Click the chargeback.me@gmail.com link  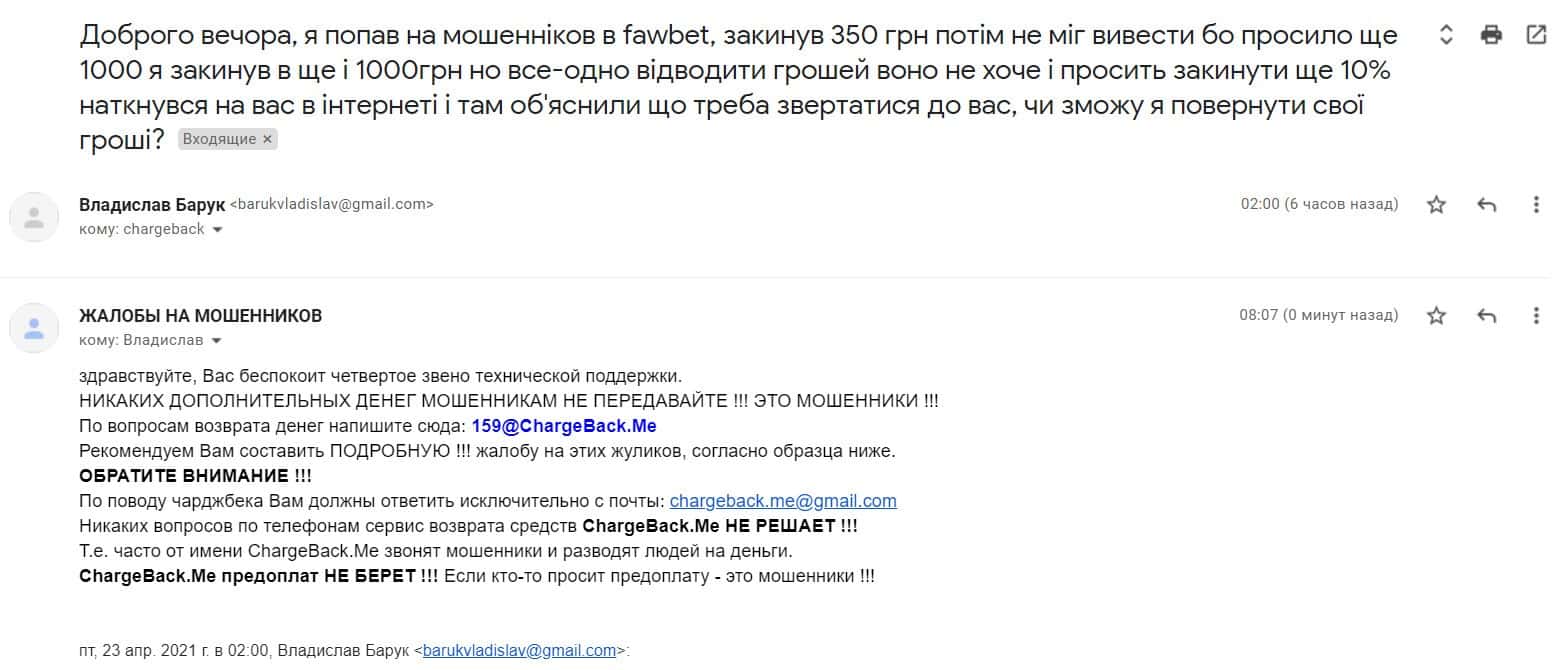coord(783,501)
